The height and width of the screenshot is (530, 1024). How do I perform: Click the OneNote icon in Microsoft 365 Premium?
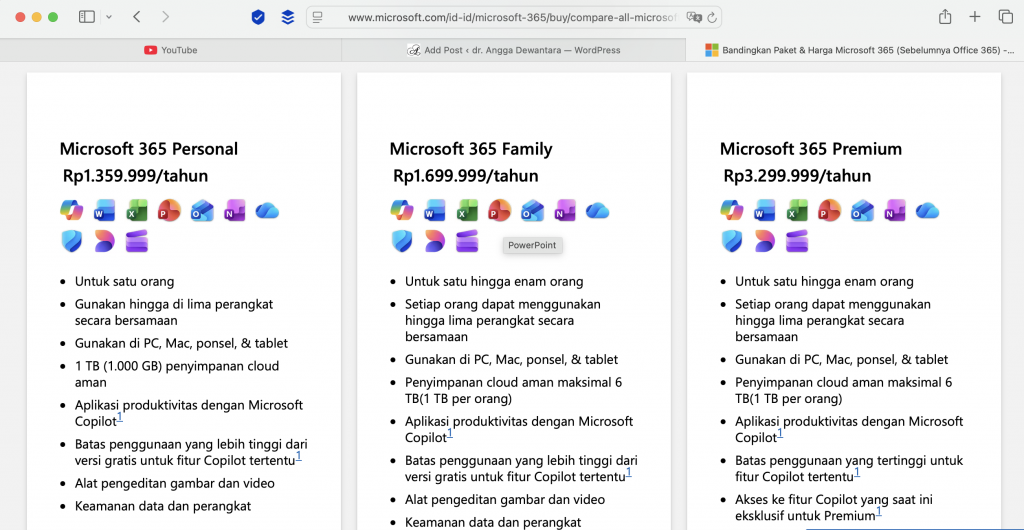895,211
